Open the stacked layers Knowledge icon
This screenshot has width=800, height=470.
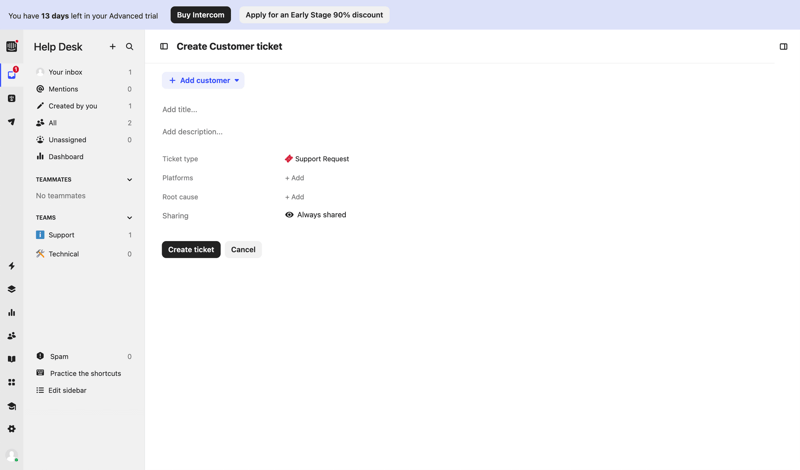(11, 289)
